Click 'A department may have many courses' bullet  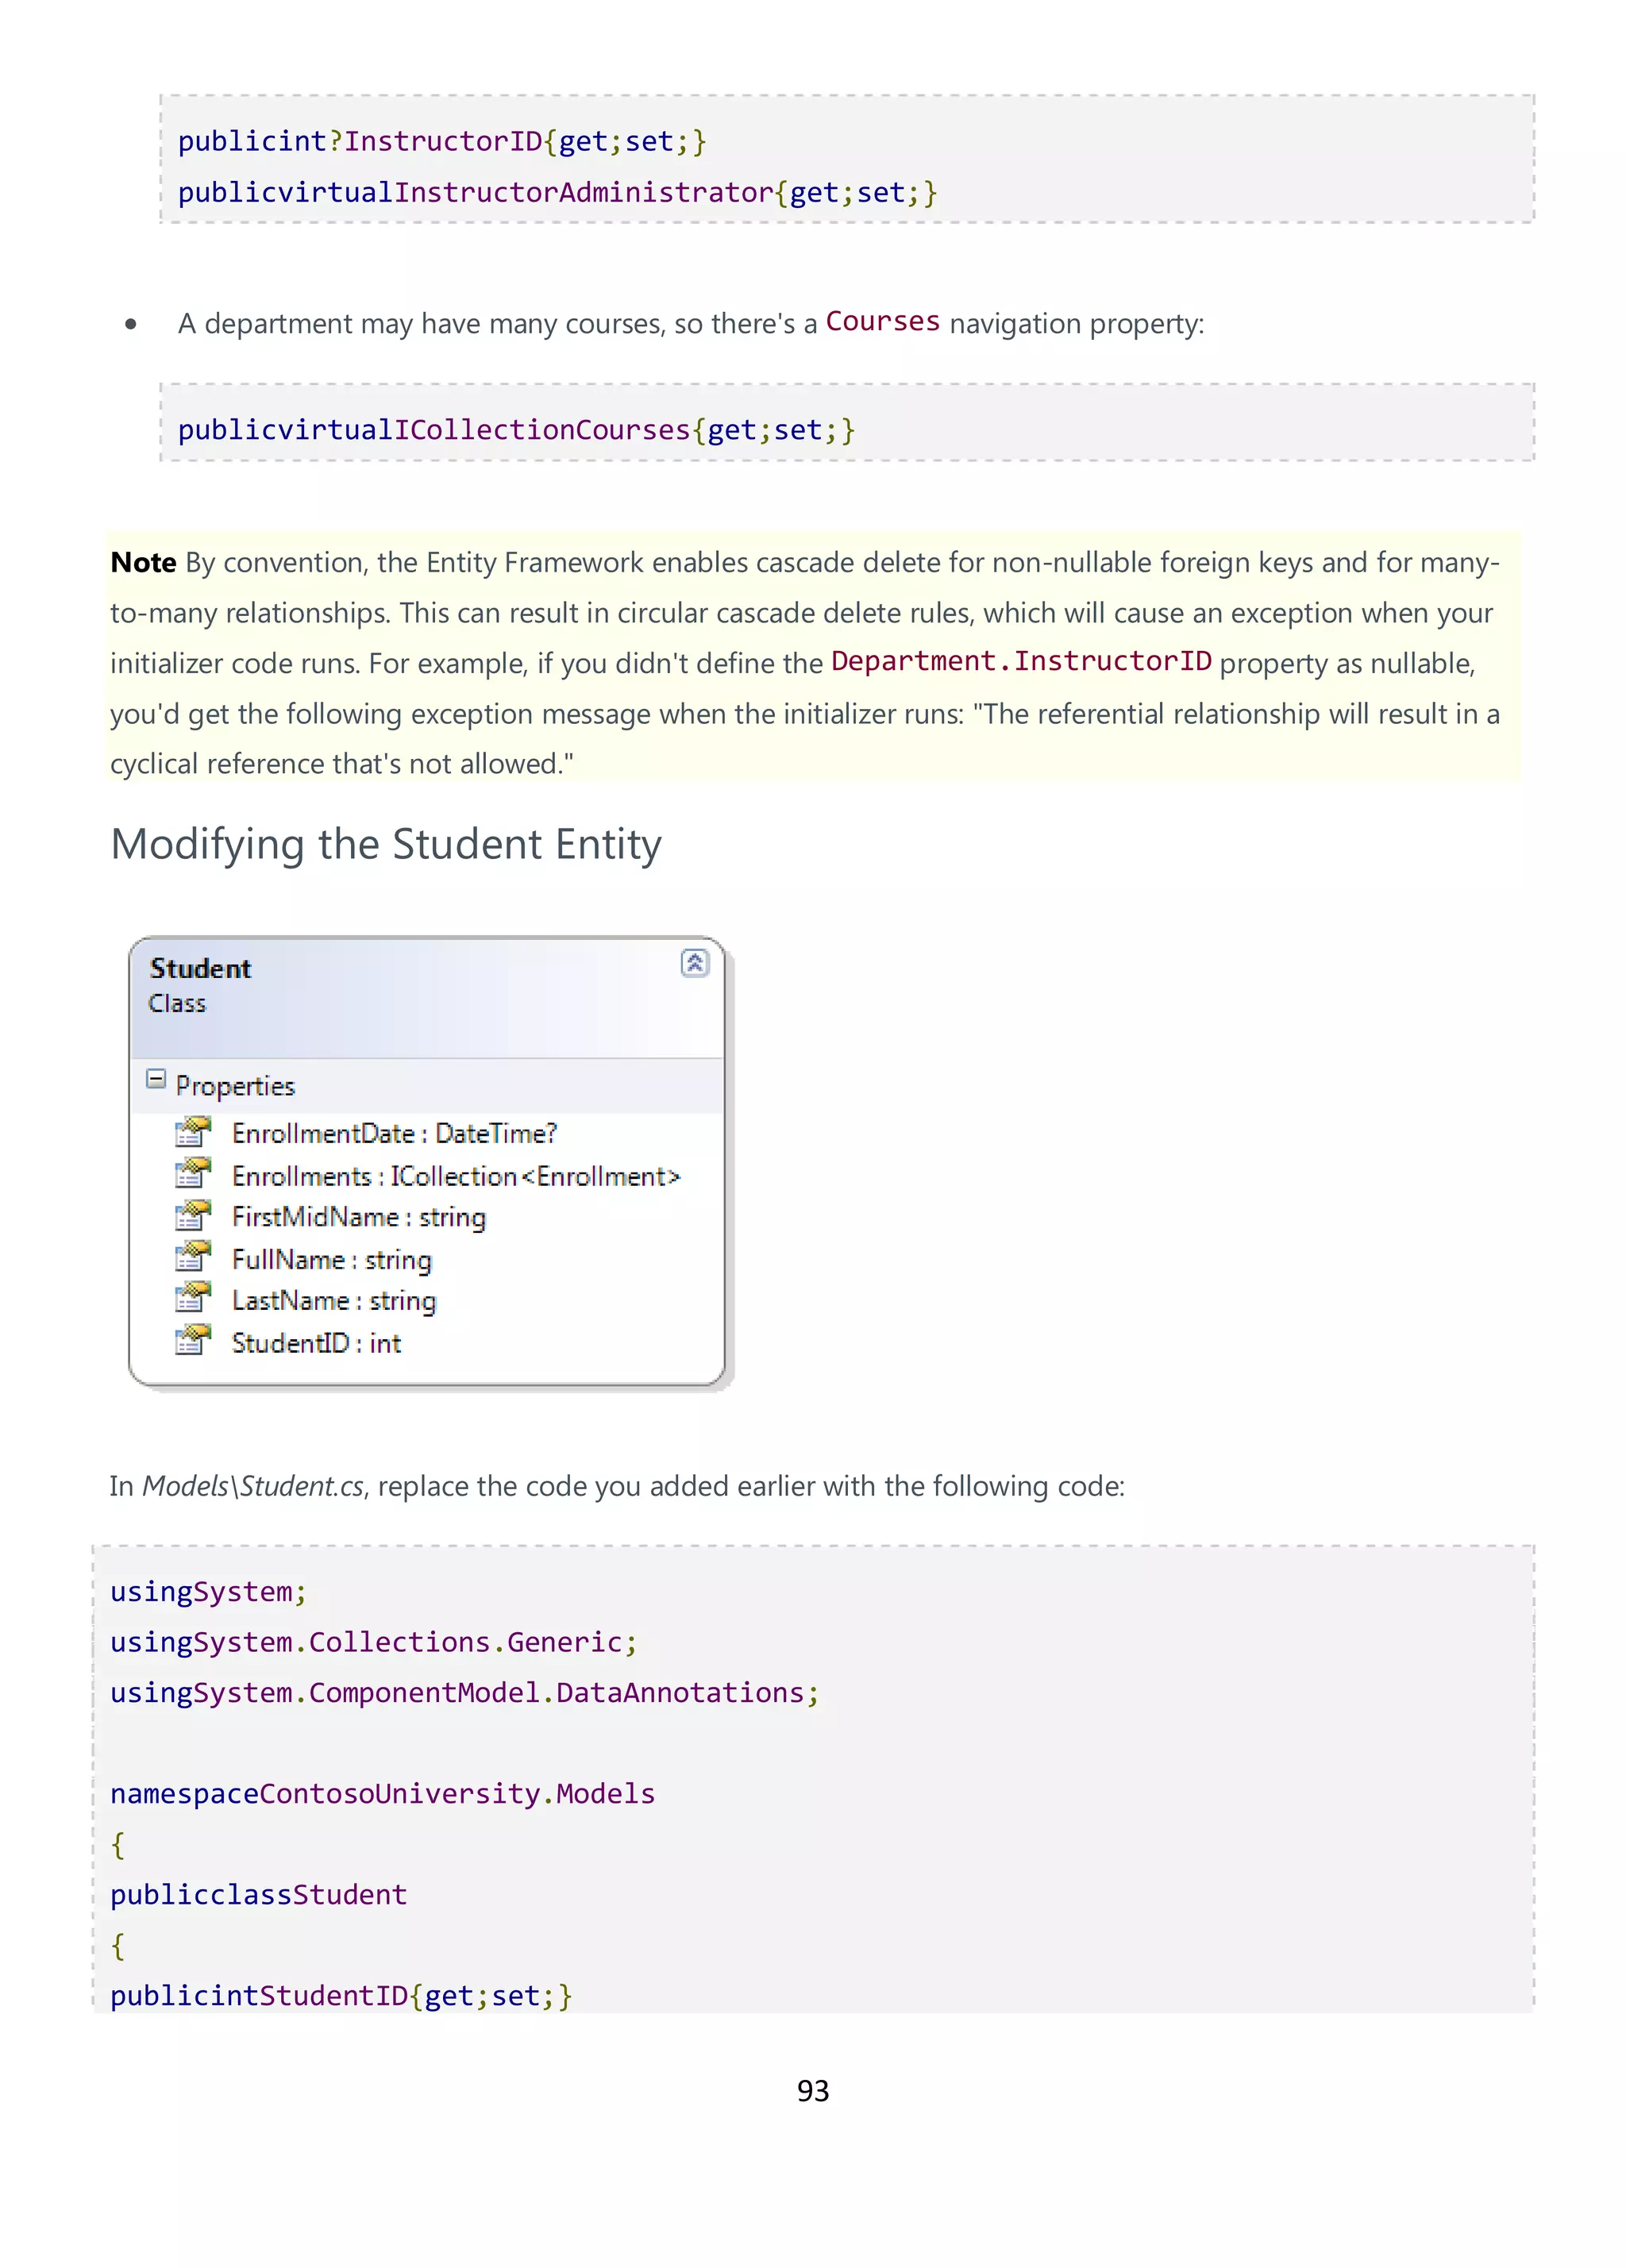pyautogui.click(x=691, y=323)
